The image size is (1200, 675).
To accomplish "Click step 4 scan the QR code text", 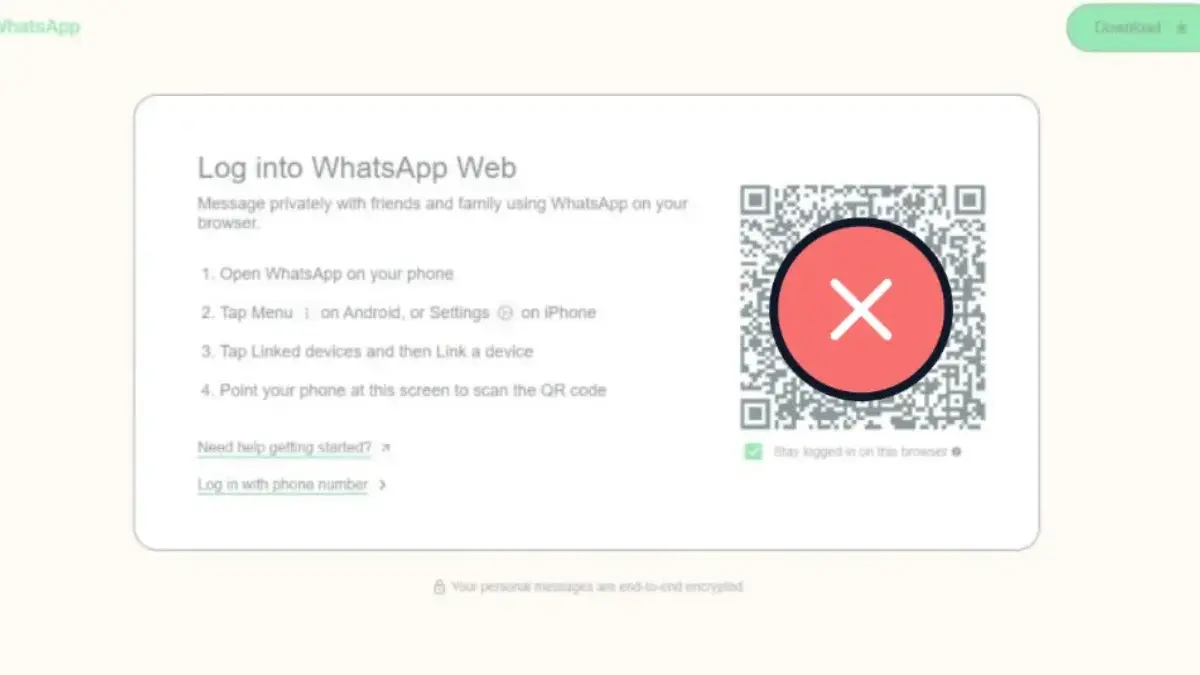I will click(x=413, y=390).
